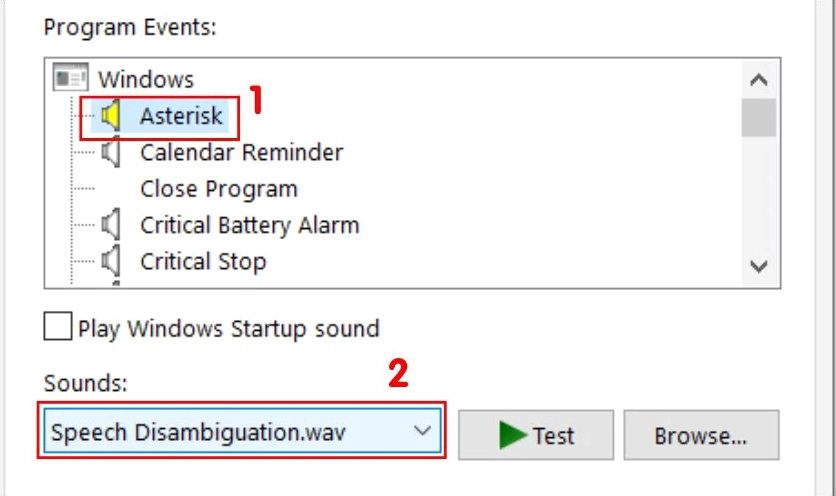The height and width of the screenshot is (496, 836).
Task: Click the speaker icon beside Critical Battery Alarm
Action: pos(112,225)
